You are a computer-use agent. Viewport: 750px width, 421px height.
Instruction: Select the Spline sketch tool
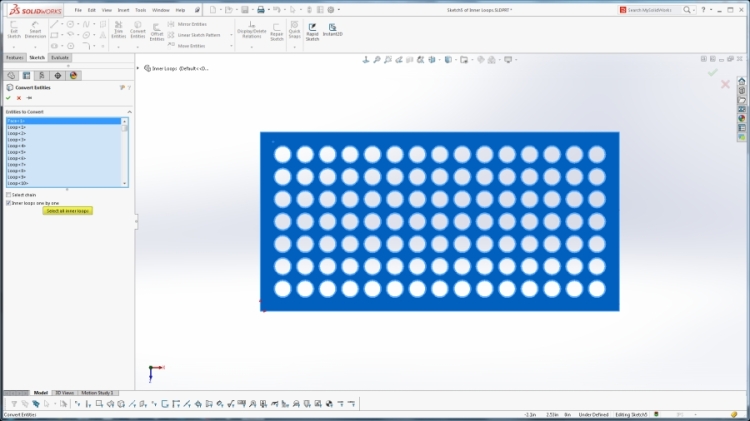click(x=86, y=24)
